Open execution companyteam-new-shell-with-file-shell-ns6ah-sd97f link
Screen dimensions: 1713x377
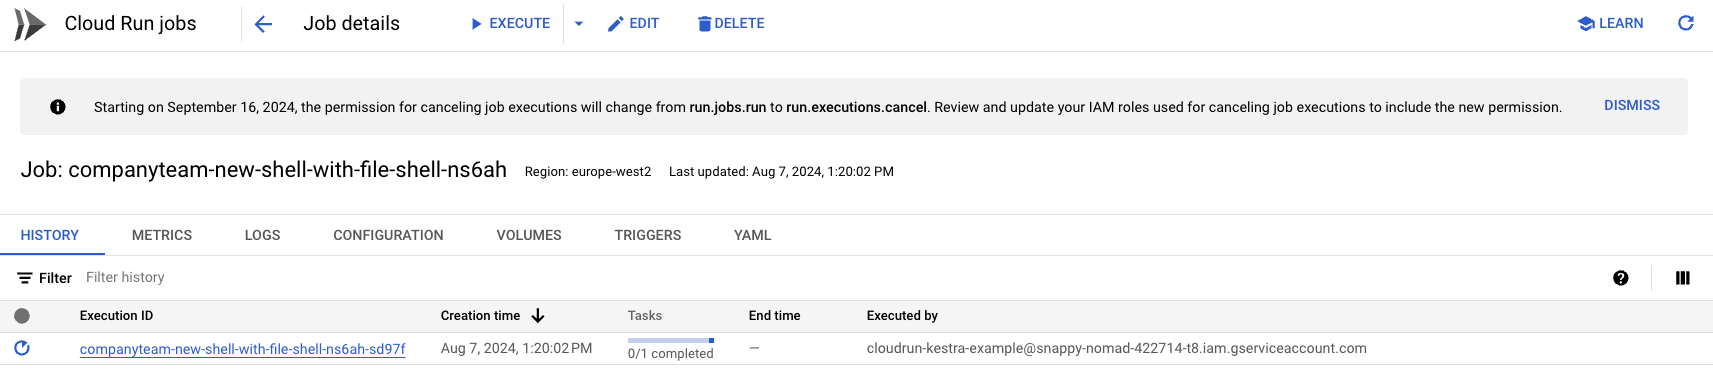[243, 349]
